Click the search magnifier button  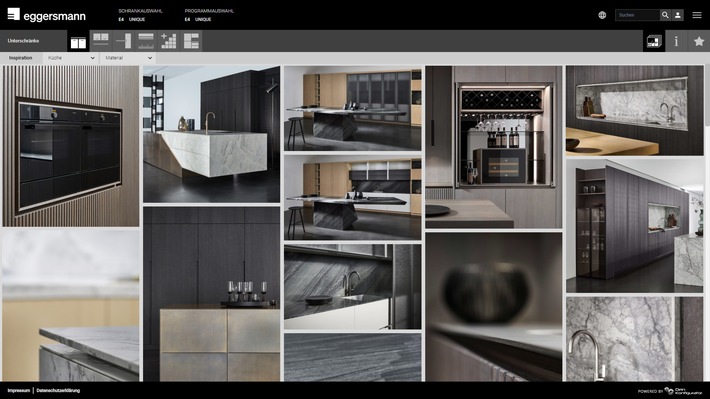(x=665, y=15)
